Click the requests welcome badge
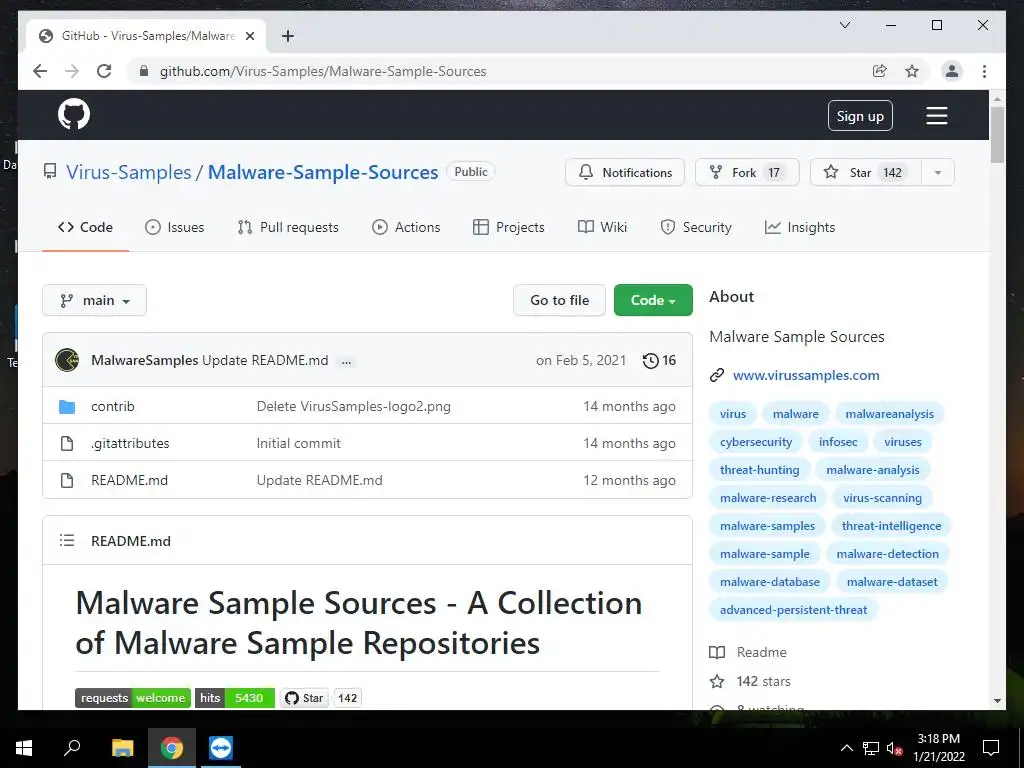 (x=133, y=697)
